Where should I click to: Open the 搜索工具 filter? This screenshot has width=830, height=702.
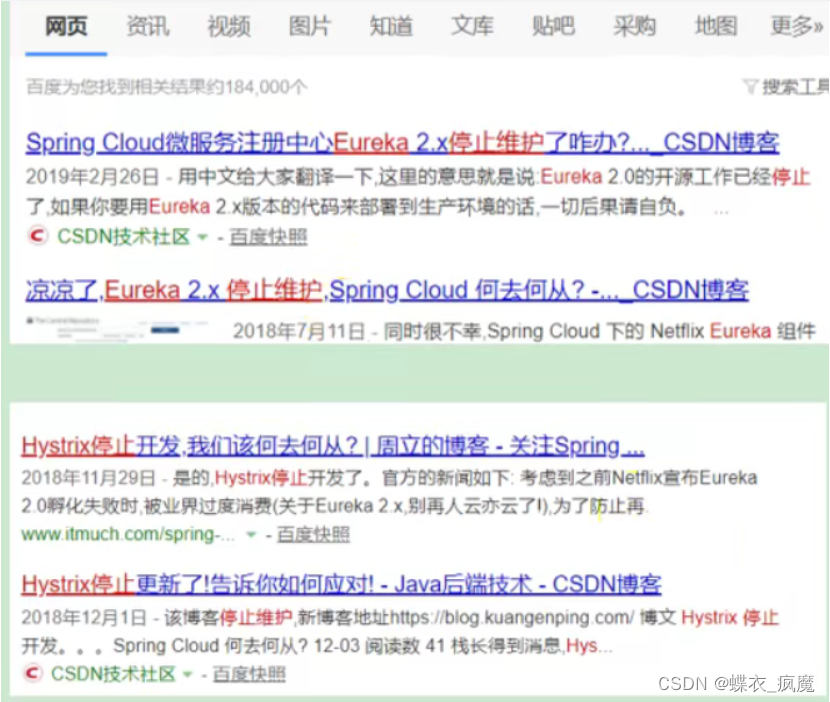click(795, 87)
